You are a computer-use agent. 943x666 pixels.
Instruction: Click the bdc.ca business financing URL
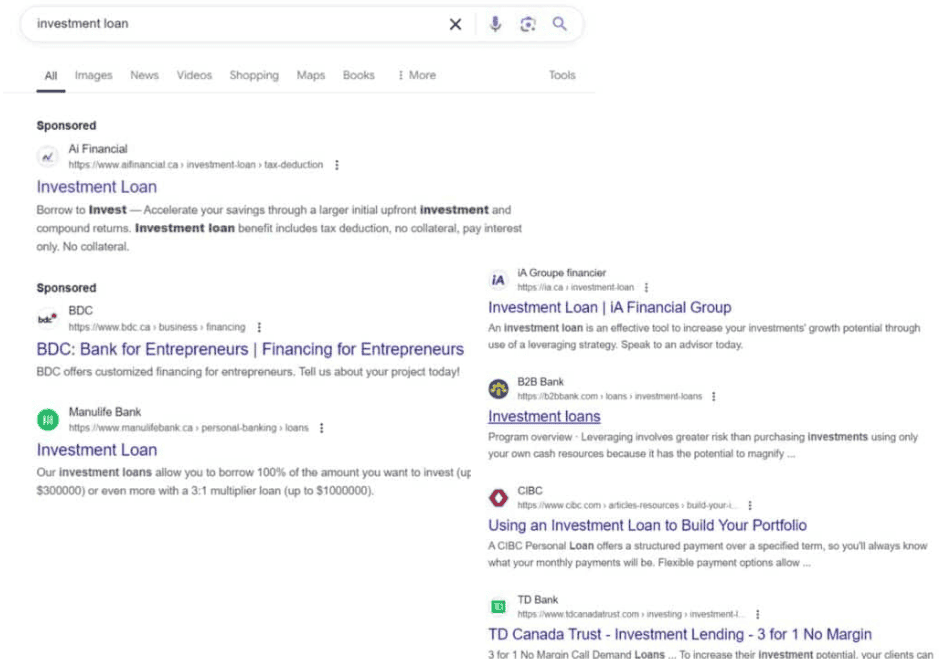pos(157,327)
